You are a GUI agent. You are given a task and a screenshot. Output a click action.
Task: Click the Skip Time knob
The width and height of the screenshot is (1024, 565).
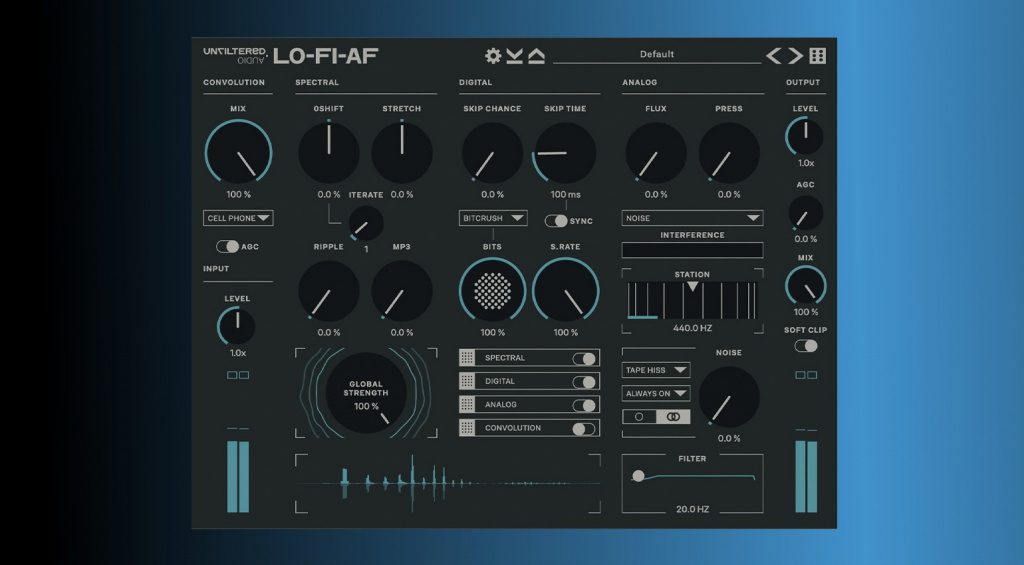coord(566,153)
